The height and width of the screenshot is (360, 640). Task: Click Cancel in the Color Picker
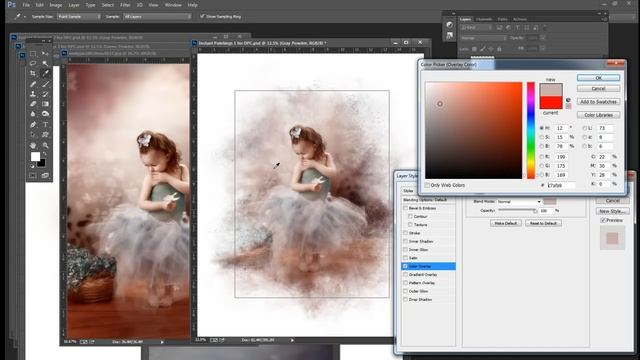(x=598, y=89)
